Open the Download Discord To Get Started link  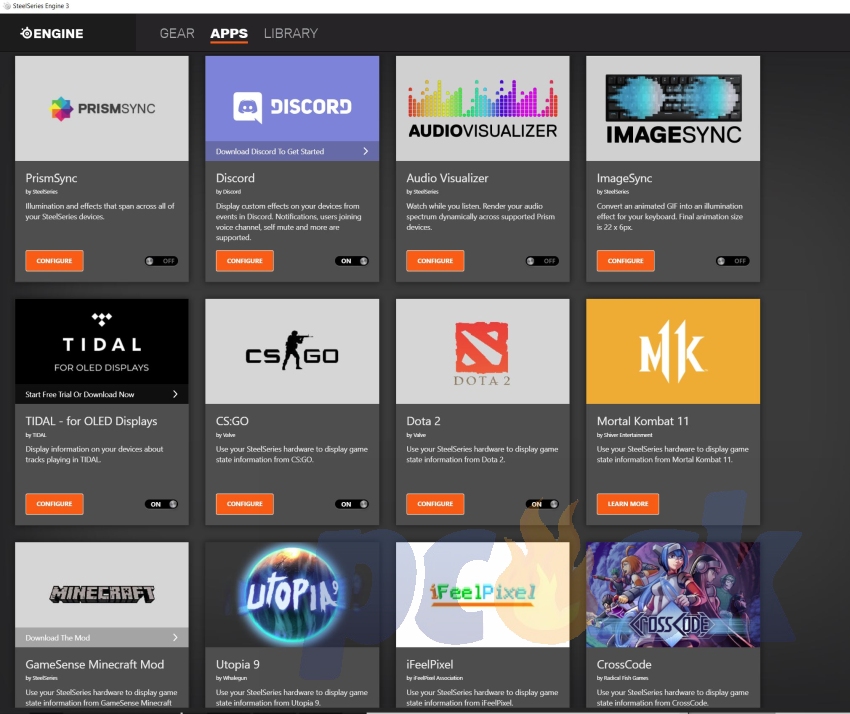pyautogui.click(x=270, y=151)
